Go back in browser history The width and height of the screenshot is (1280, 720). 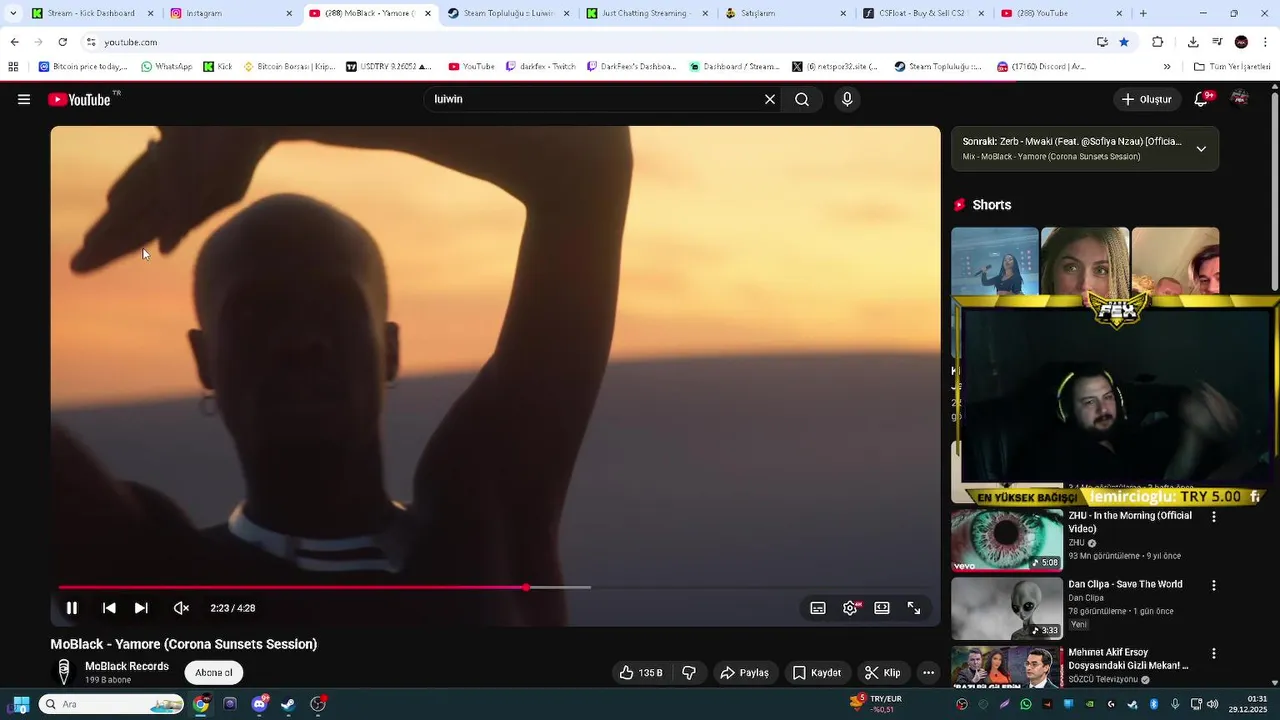pyautogui.click(x=14, y=42)
